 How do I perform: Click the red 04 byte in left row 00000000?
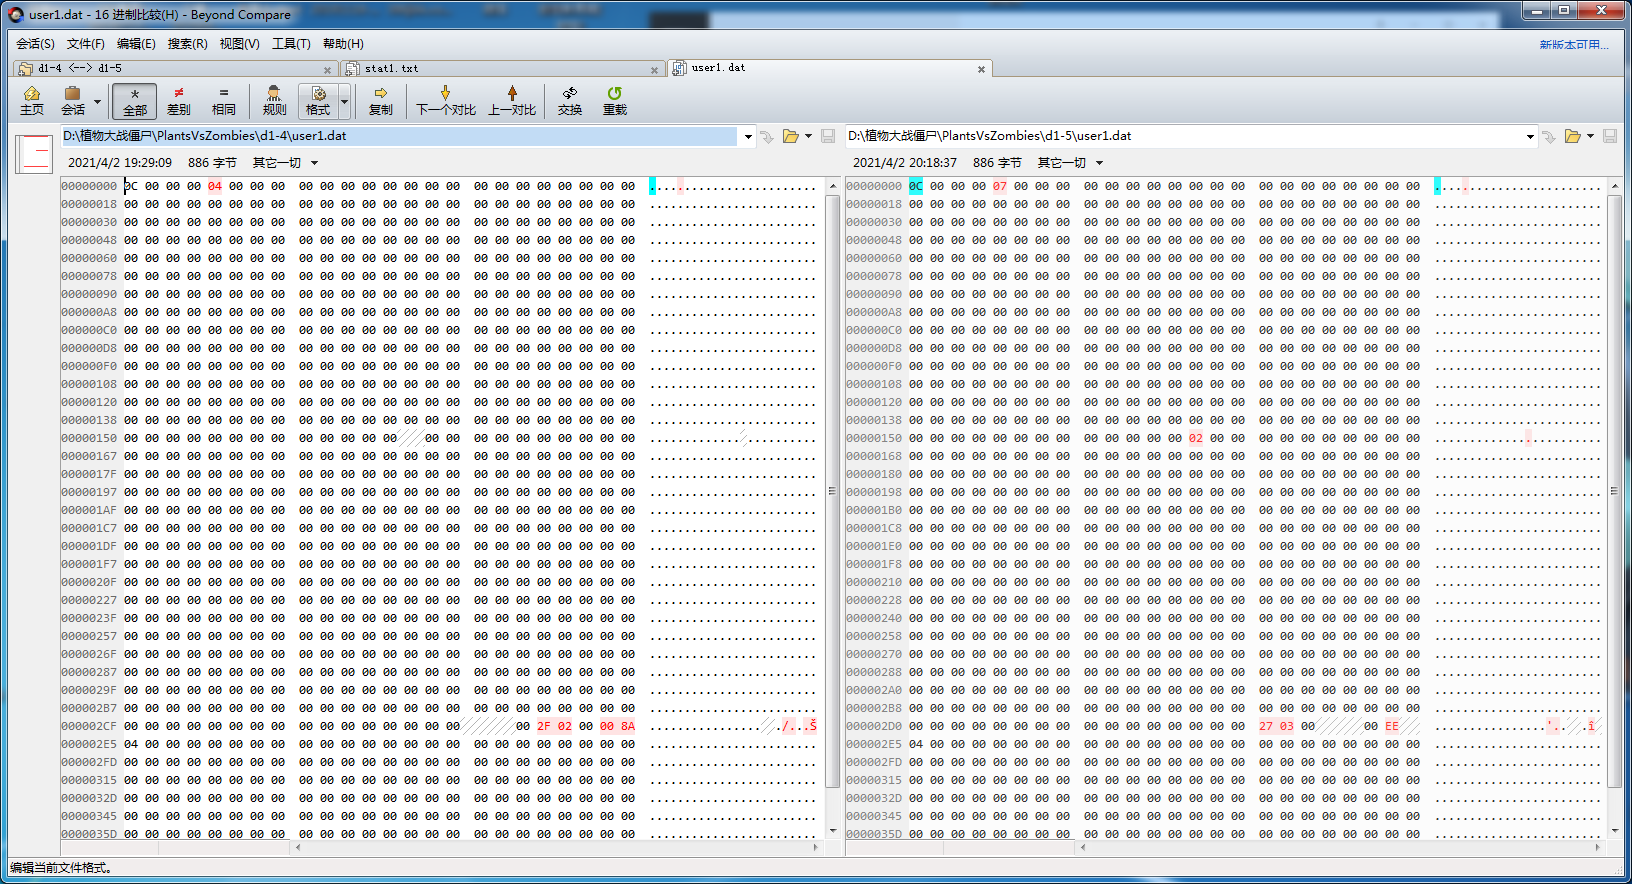[x=215, y=186]
